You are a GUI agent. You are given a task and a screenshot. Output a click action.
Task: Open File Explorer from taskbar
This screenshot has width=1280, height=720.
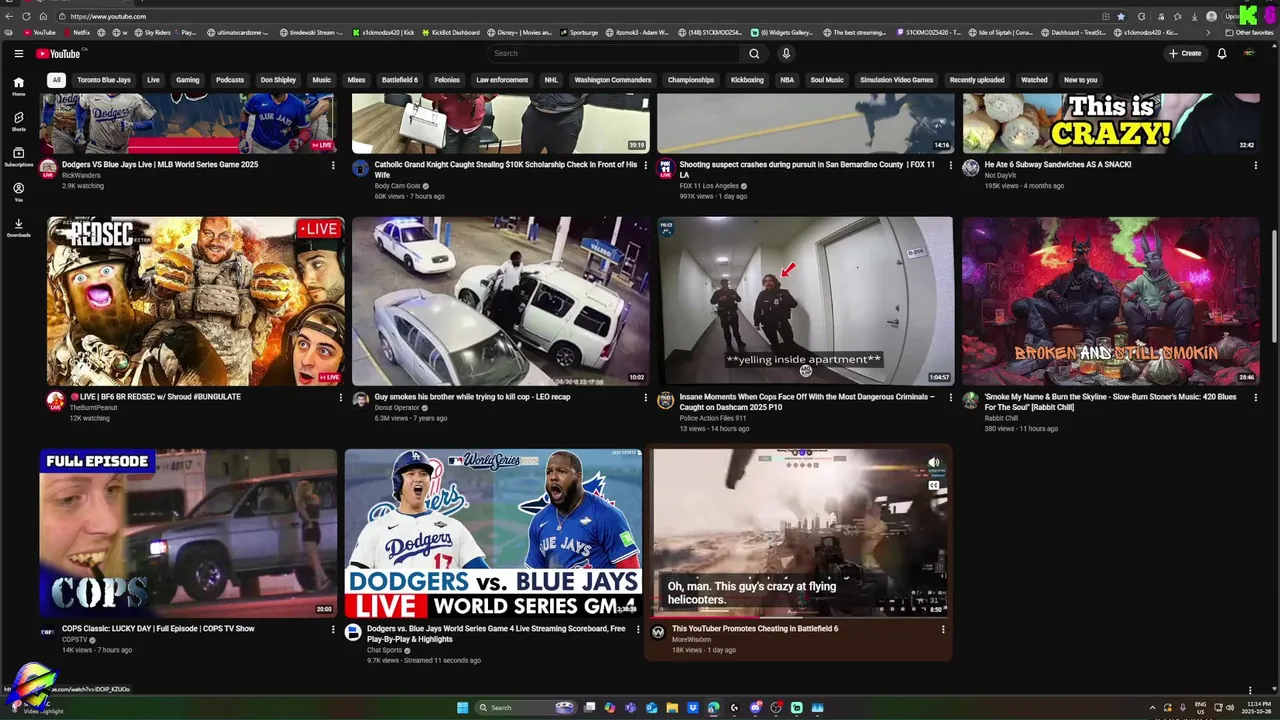click(672, 708)
